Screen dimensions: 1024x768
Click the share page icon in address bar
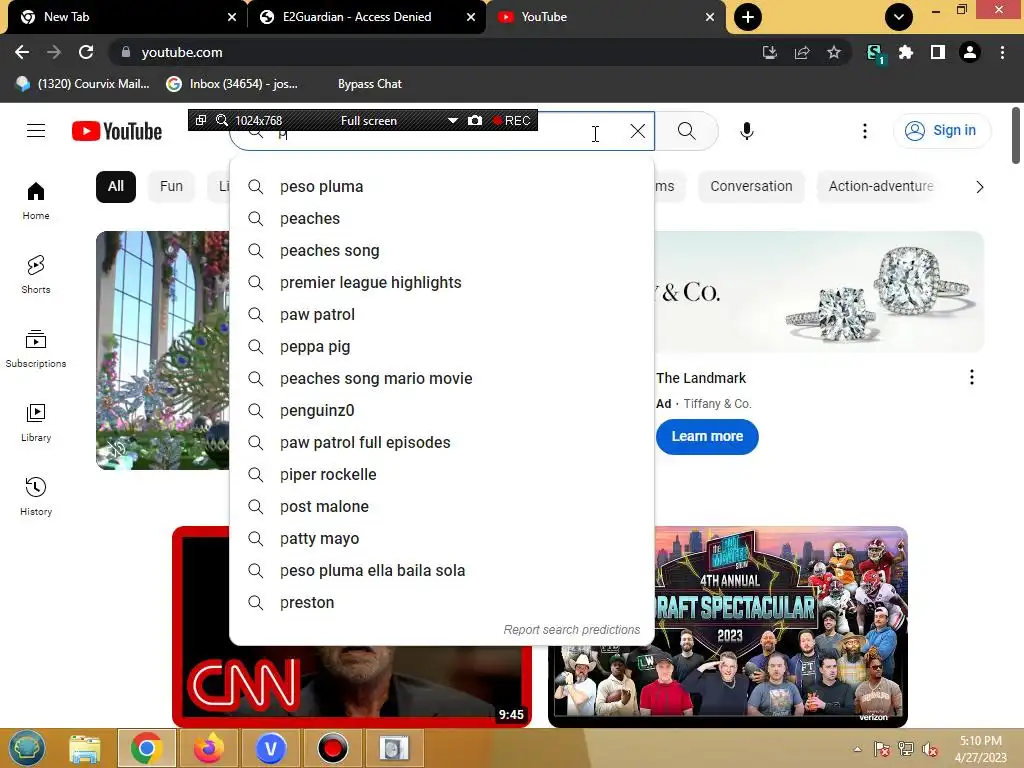[x=802, y=52]
